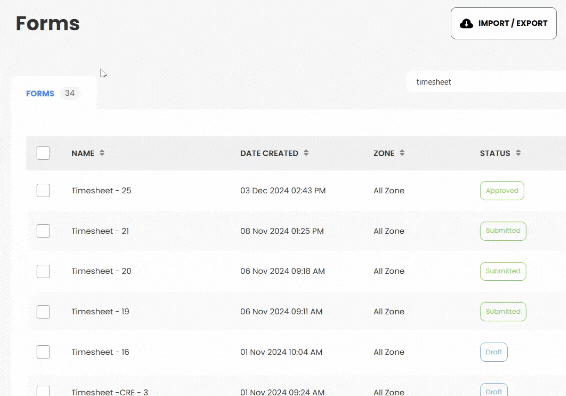
Task: Click the 34 forms count badge
Action: [70, 93]
